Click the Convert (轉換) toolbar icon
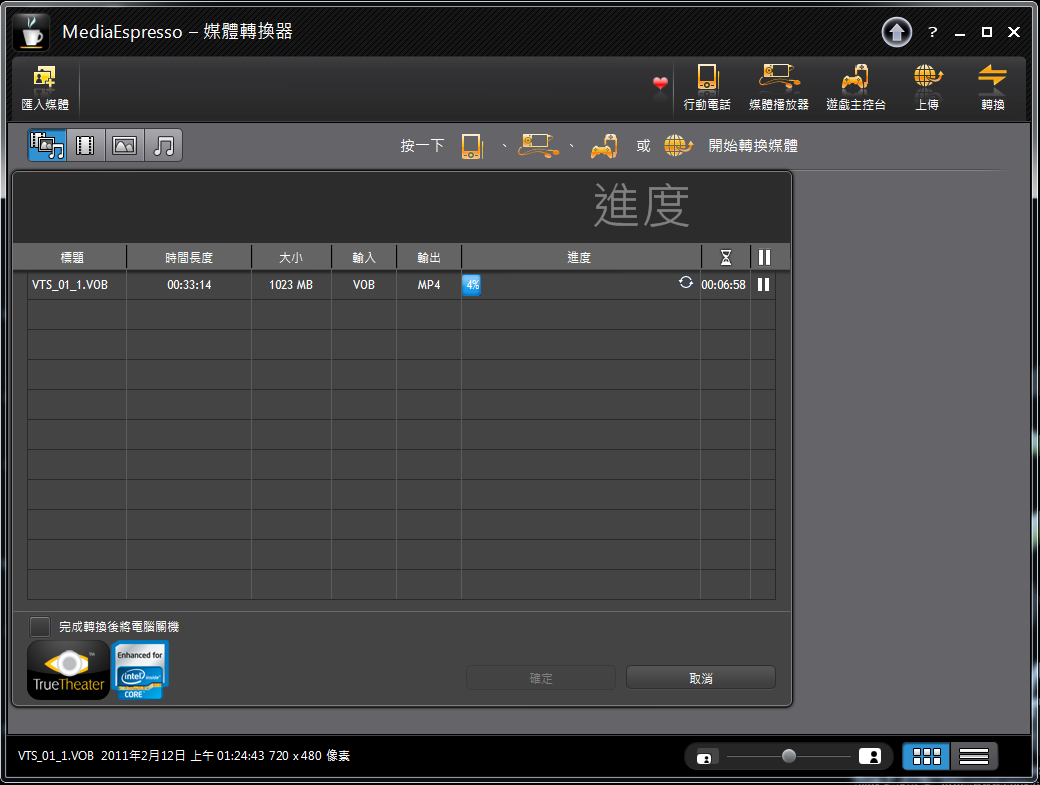 point(992,88)
